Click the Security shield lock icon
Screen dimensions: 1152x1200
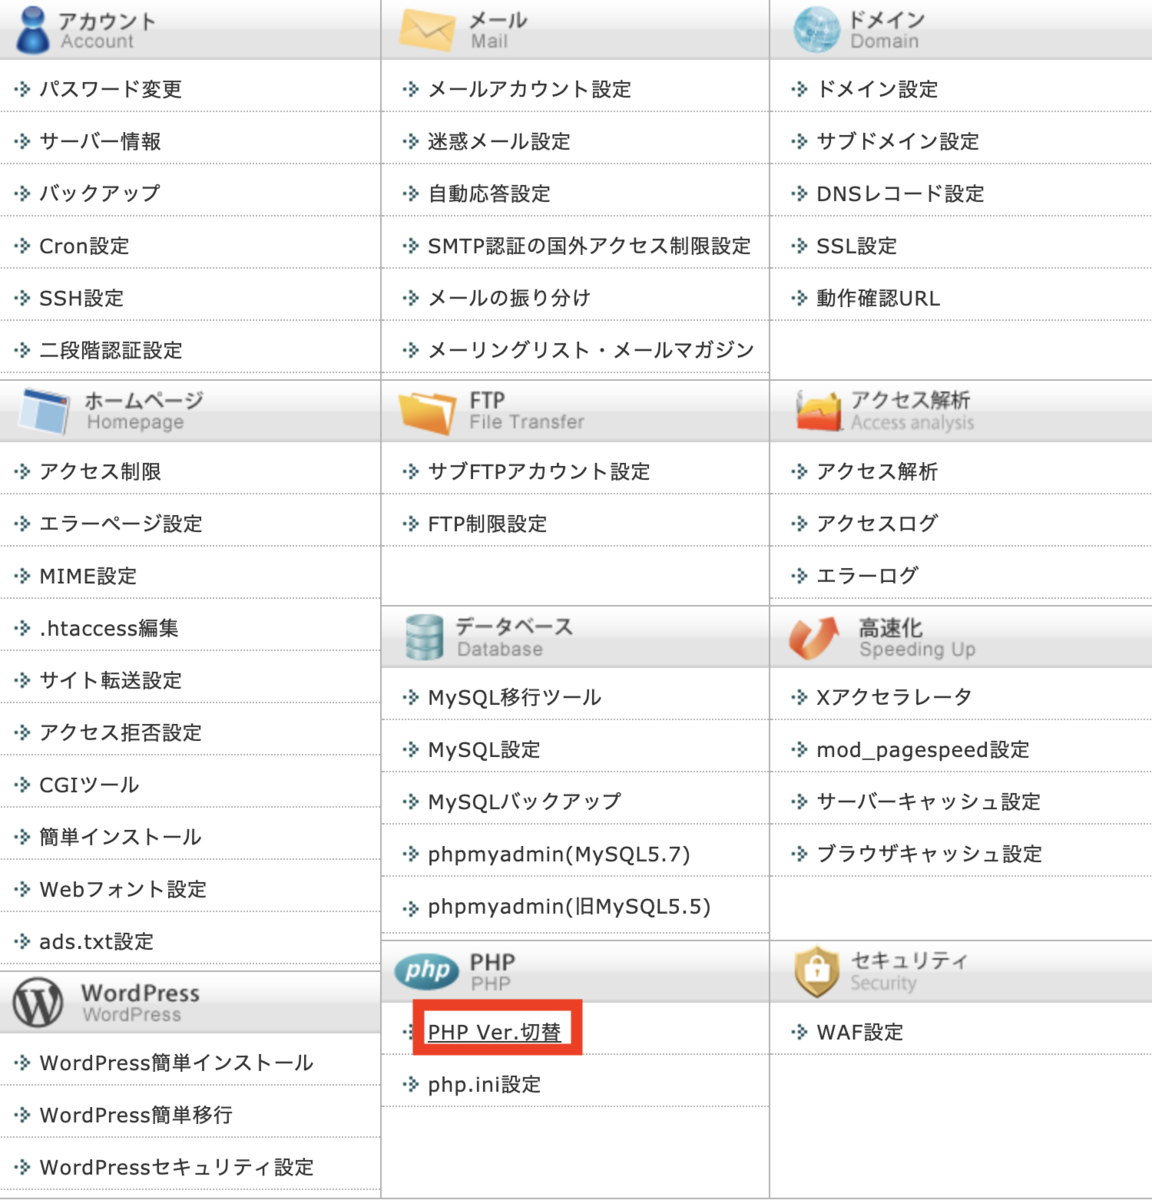pyautogui.click(x=816, y=971)
